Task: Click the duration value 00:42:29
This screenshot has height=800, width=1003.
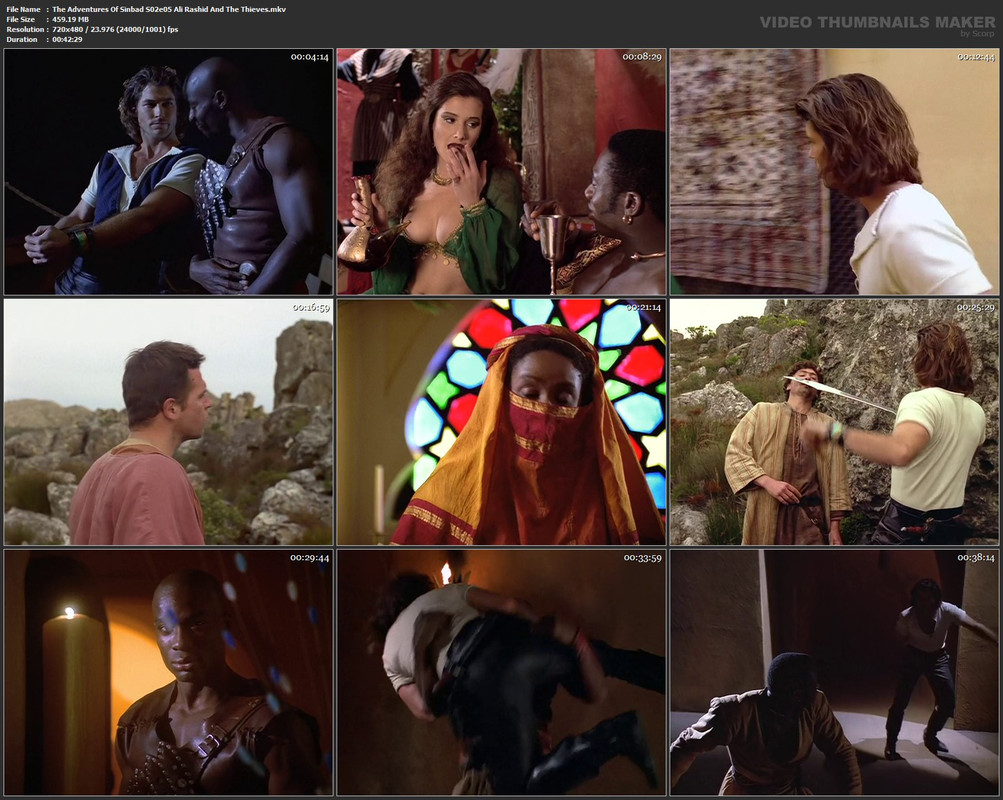Action: [67, 40]
